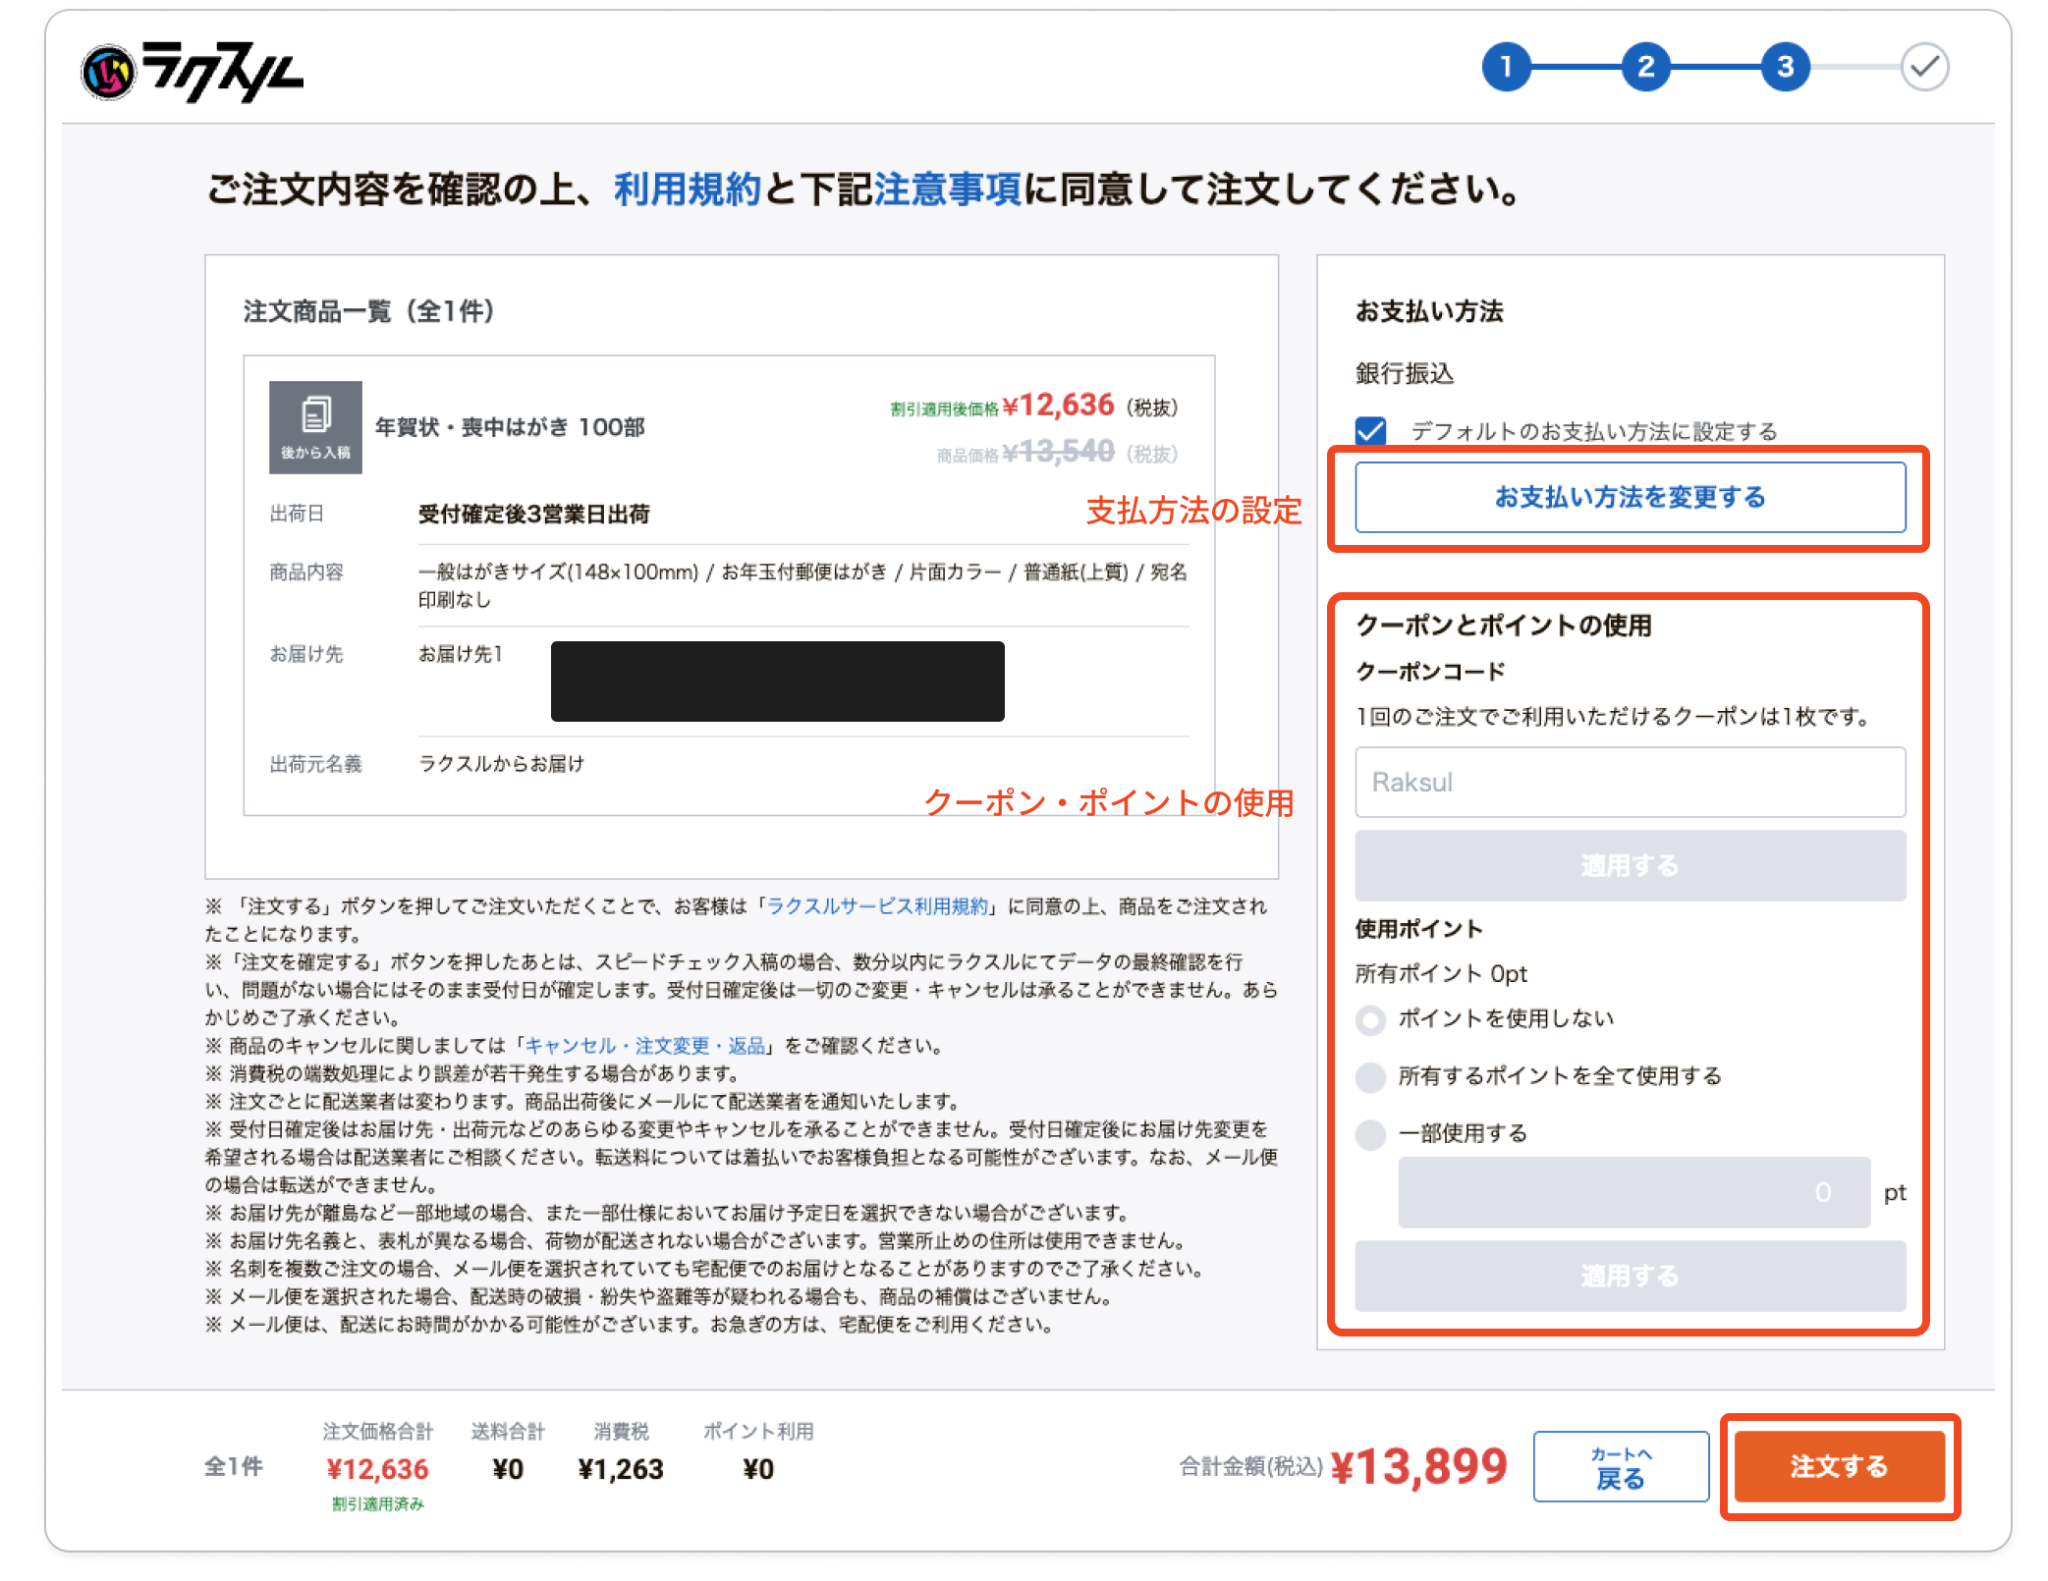Click the points 適用する button
Screen dimensions: 2048x1581
point(1629,1275)
